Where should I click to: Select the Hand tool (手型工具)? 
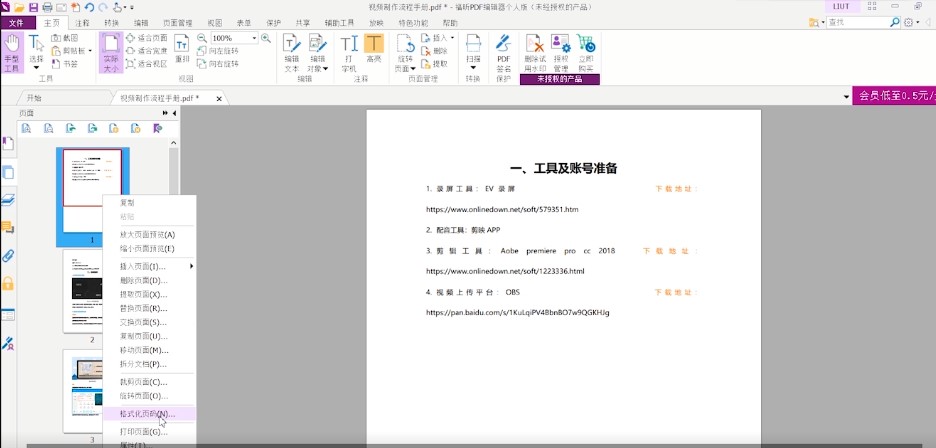pyautogui.click(x=12, y=53)
